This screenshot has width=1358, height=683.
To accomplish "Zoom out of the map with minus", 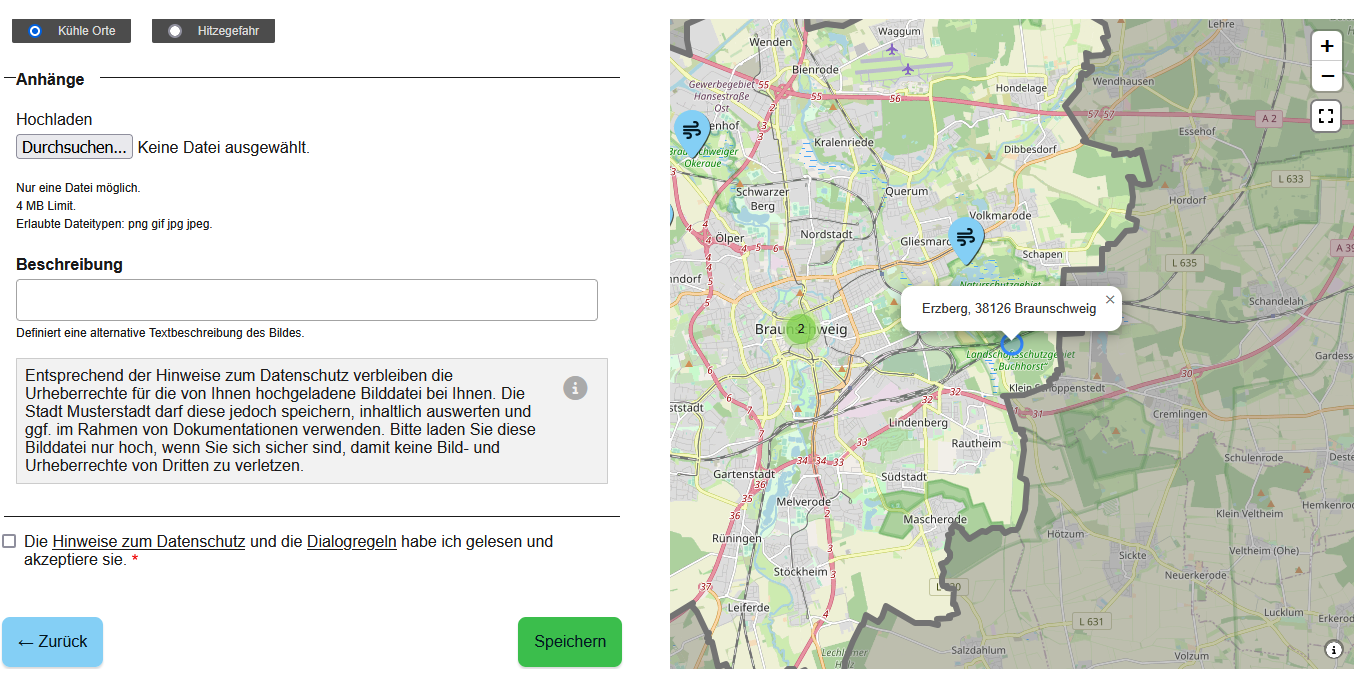I will [1327, 76].
